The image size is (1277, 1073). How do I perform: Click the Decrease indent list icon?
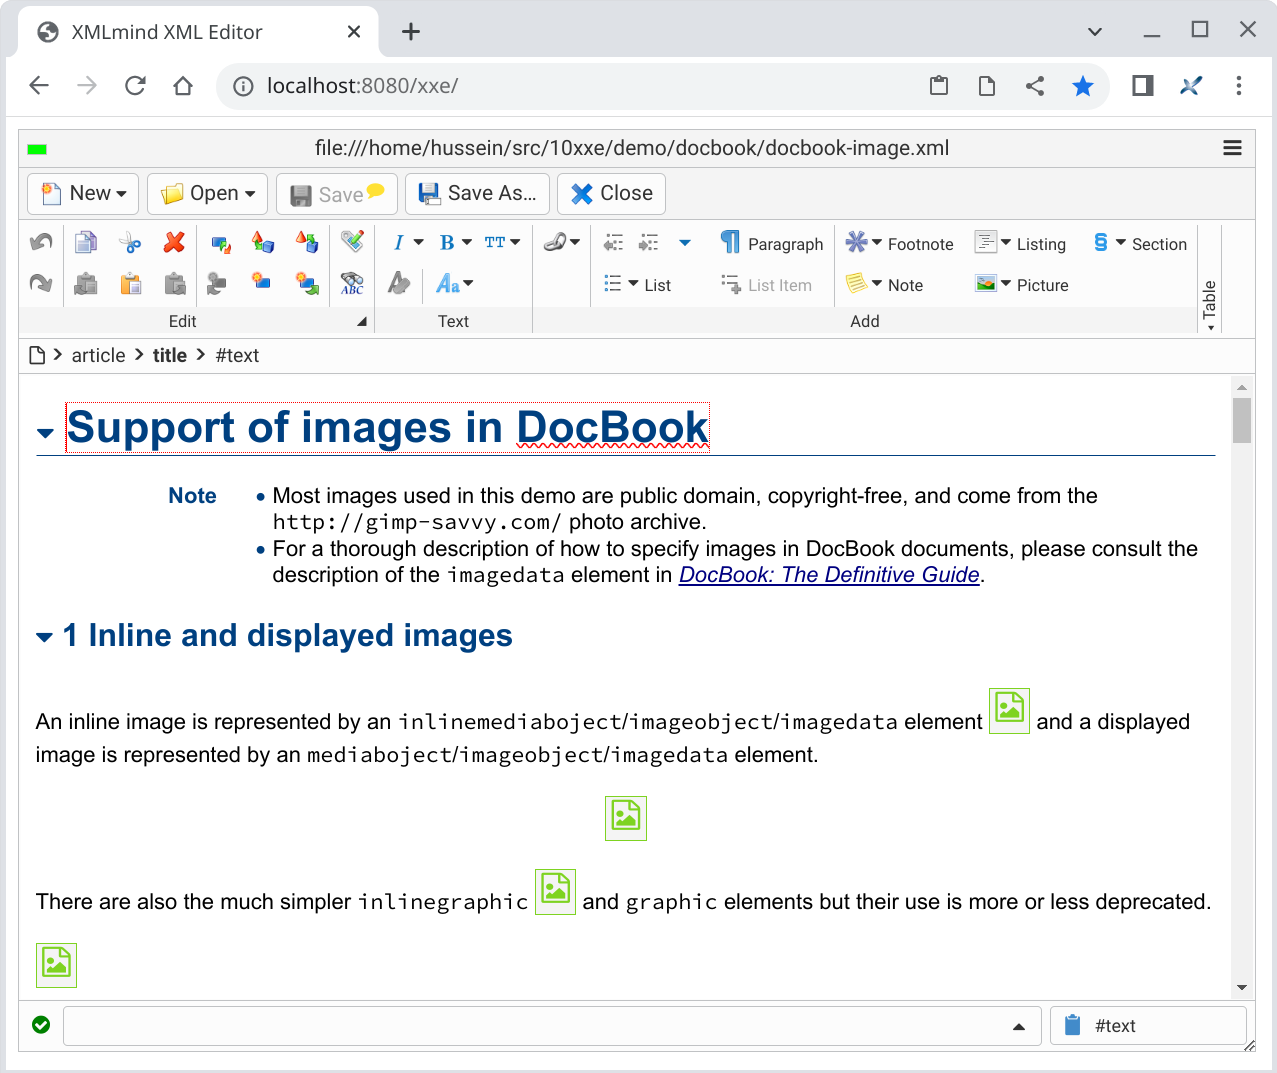tap(614, 243)
